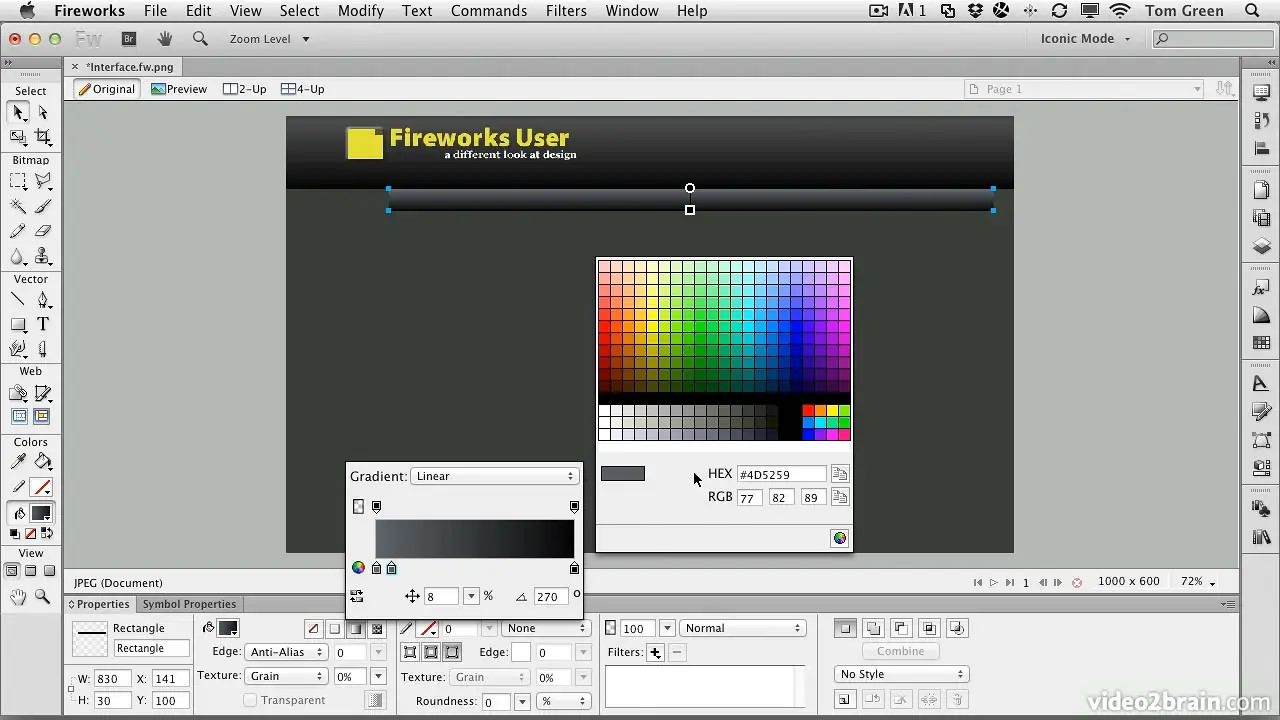This screenshot has width=1280, height=720.
Task: Play the document states
Action: 993,582
